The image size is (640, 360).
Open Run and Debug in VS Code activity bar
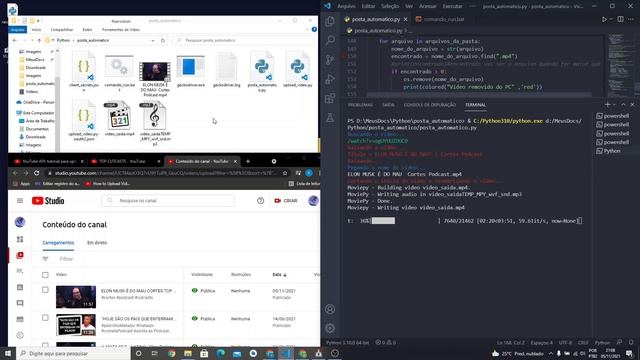tap(330, 79)
